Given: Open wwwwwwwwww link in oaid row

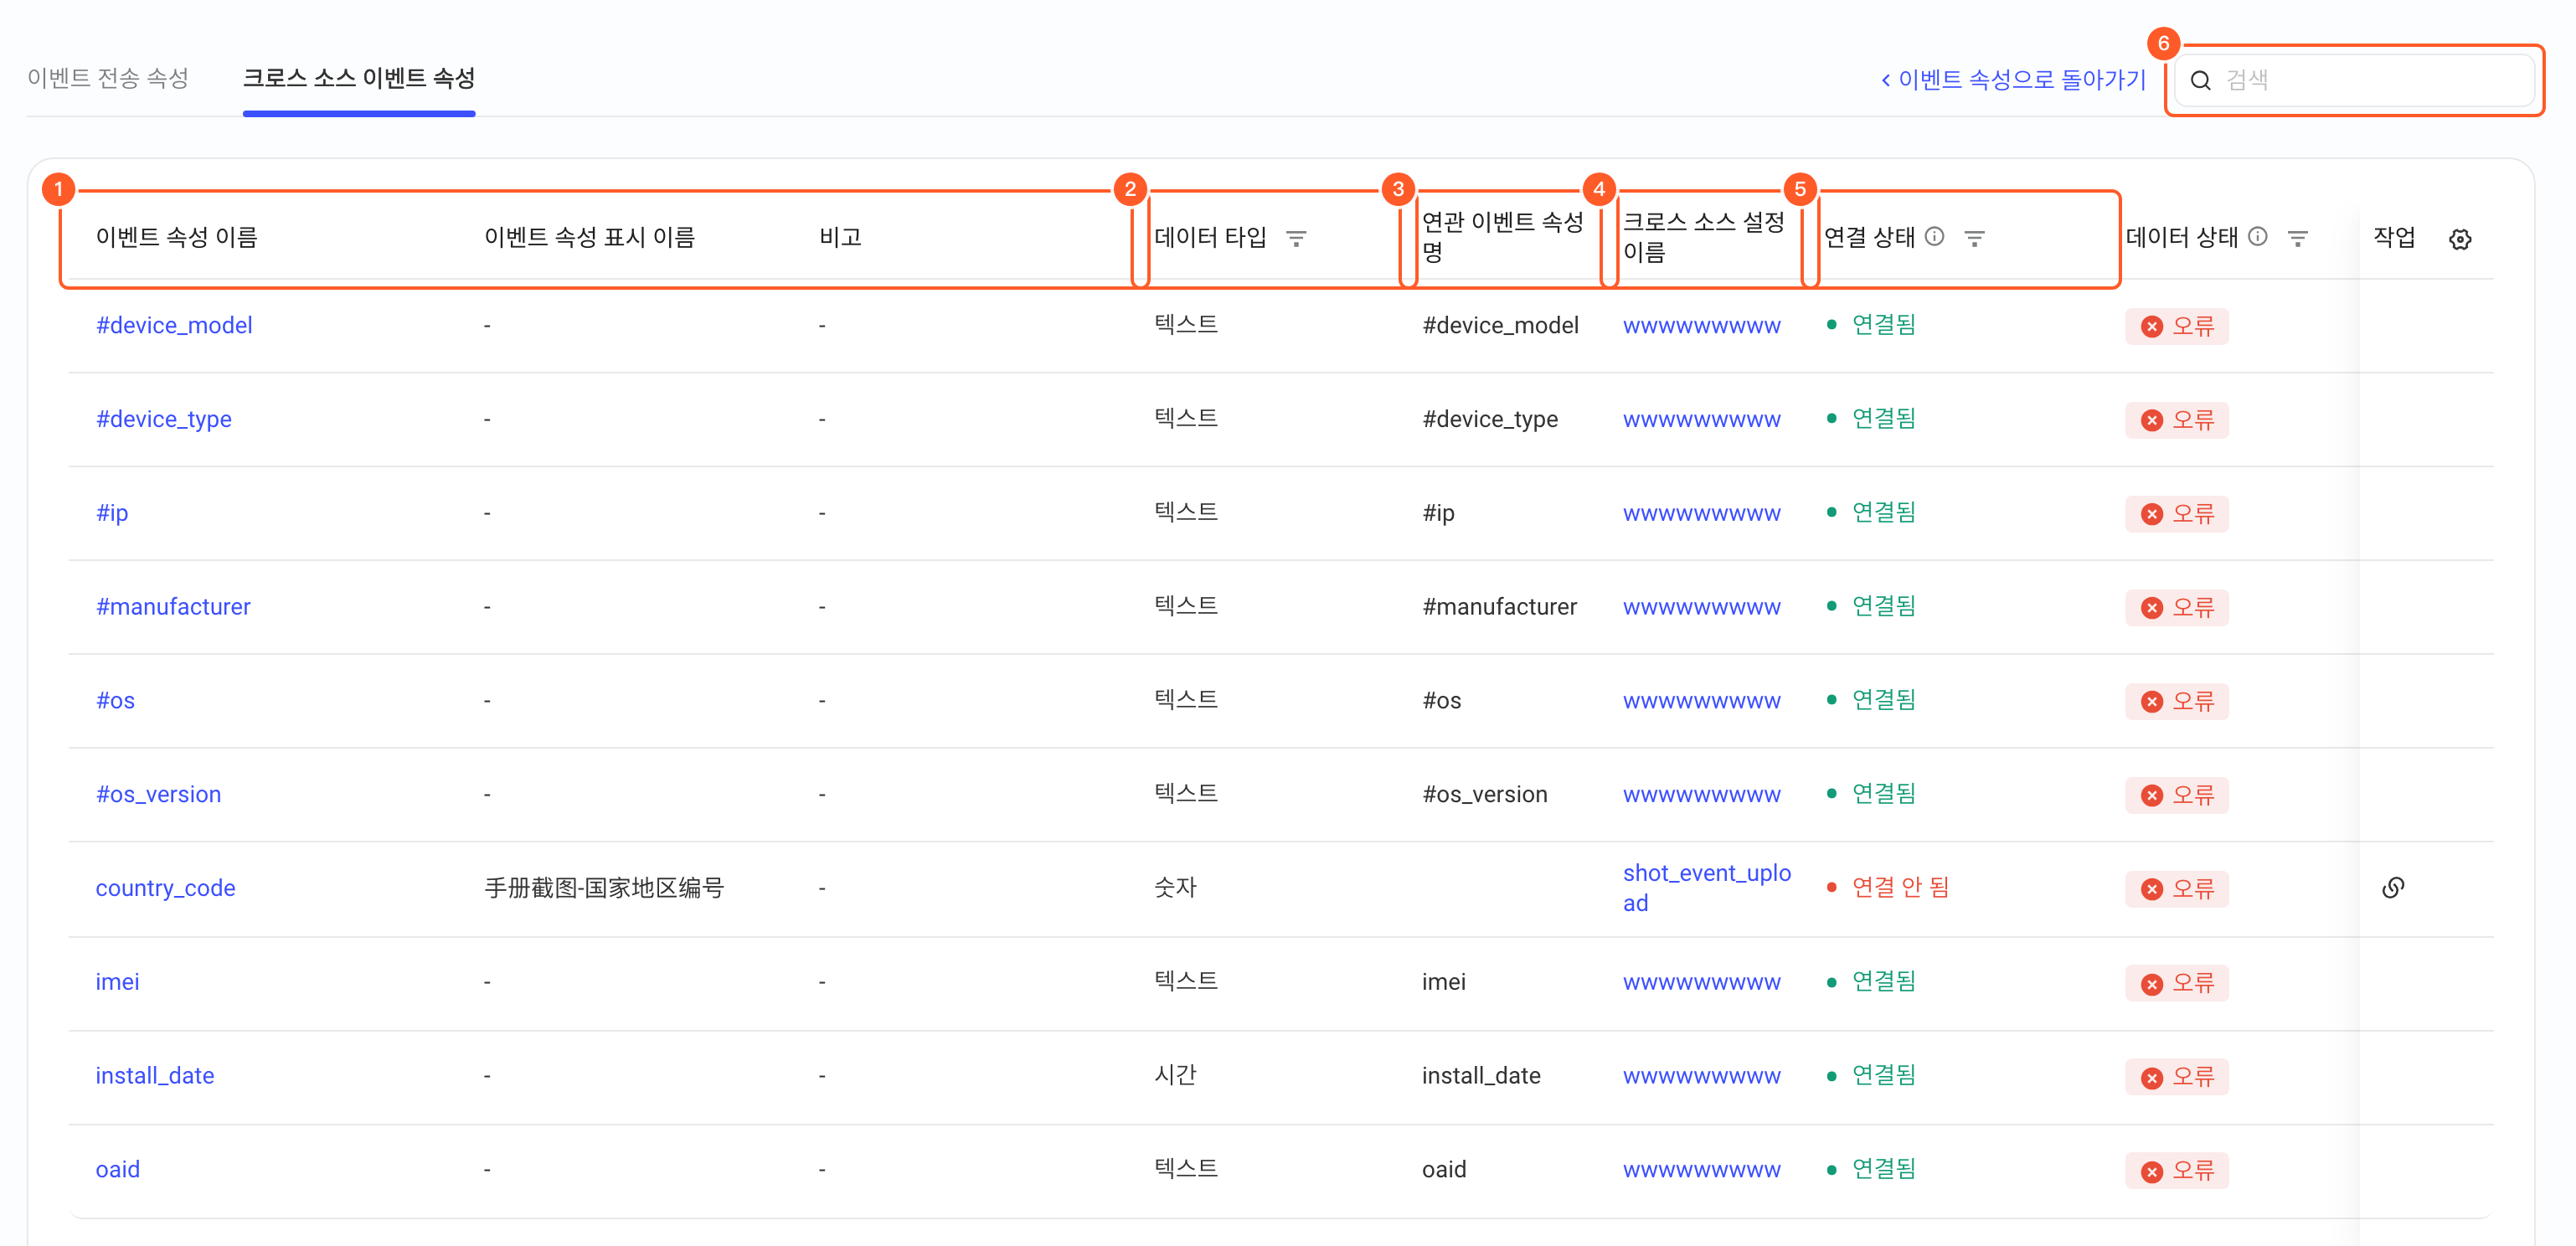Looking at the screenshot, I should click(x=1701, y=1170).
